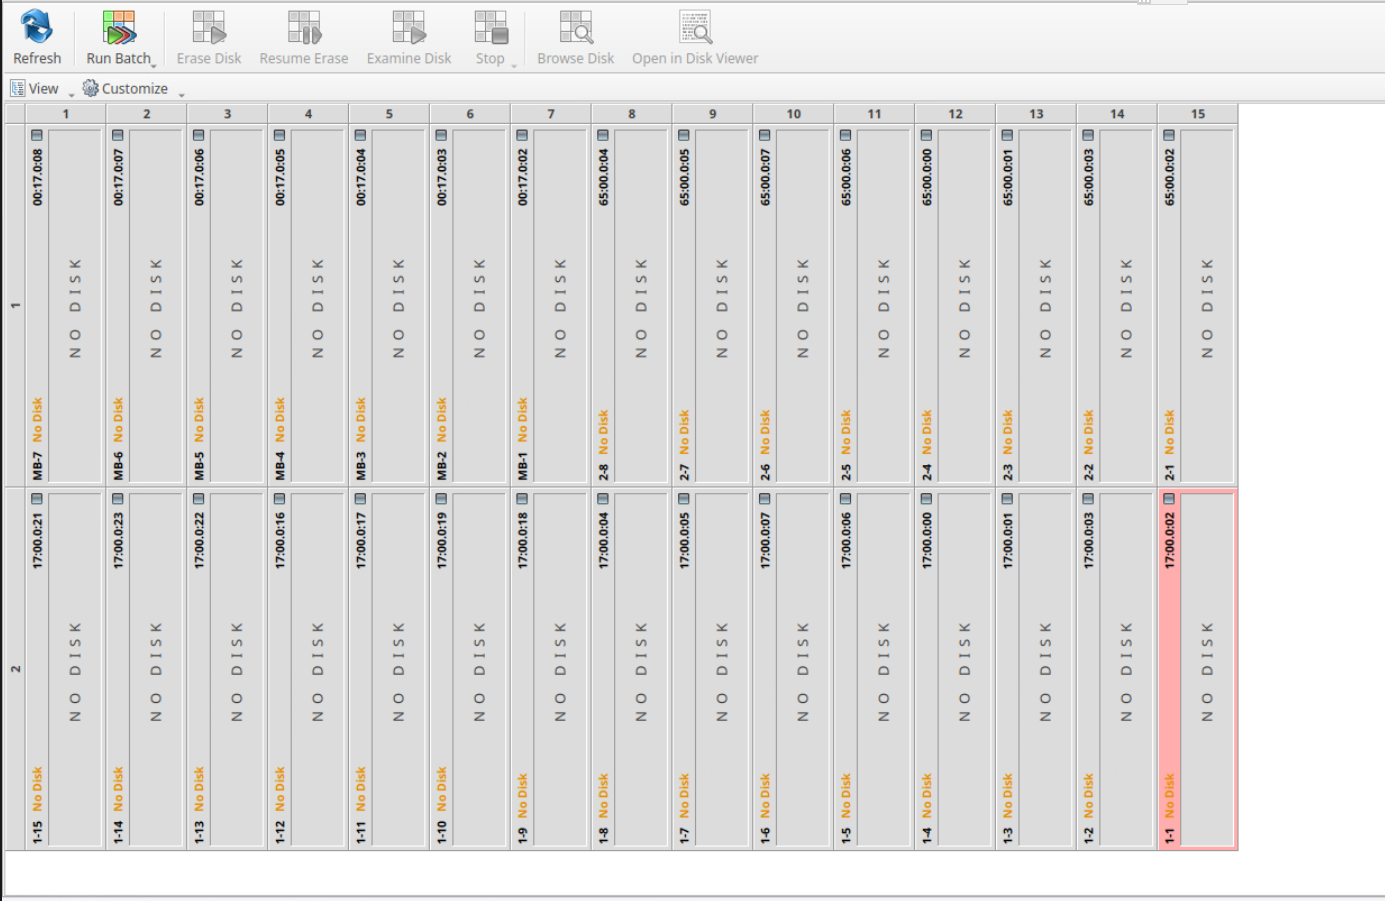Viewport: 1385px width, 901px height.
Task: Open the Customize menu label
Action: point(135,88)
